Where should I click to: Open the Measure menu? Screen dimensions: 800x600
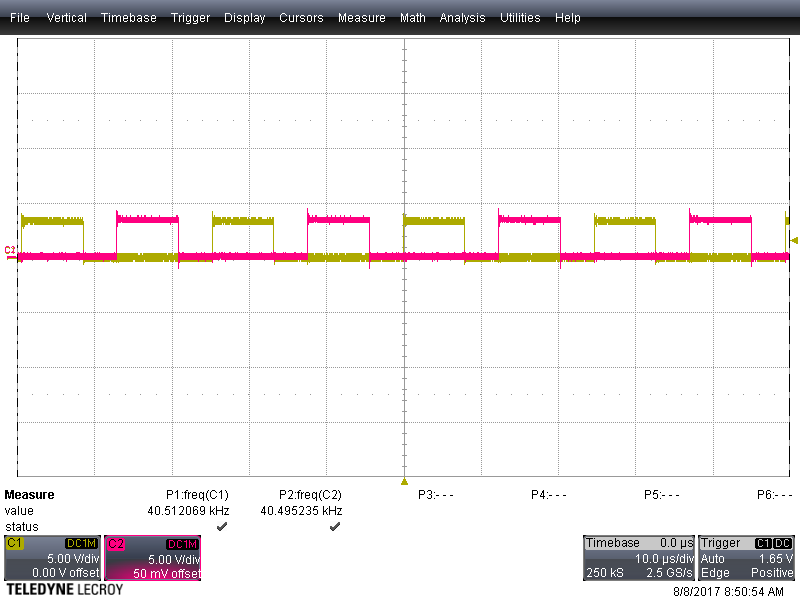362,18
